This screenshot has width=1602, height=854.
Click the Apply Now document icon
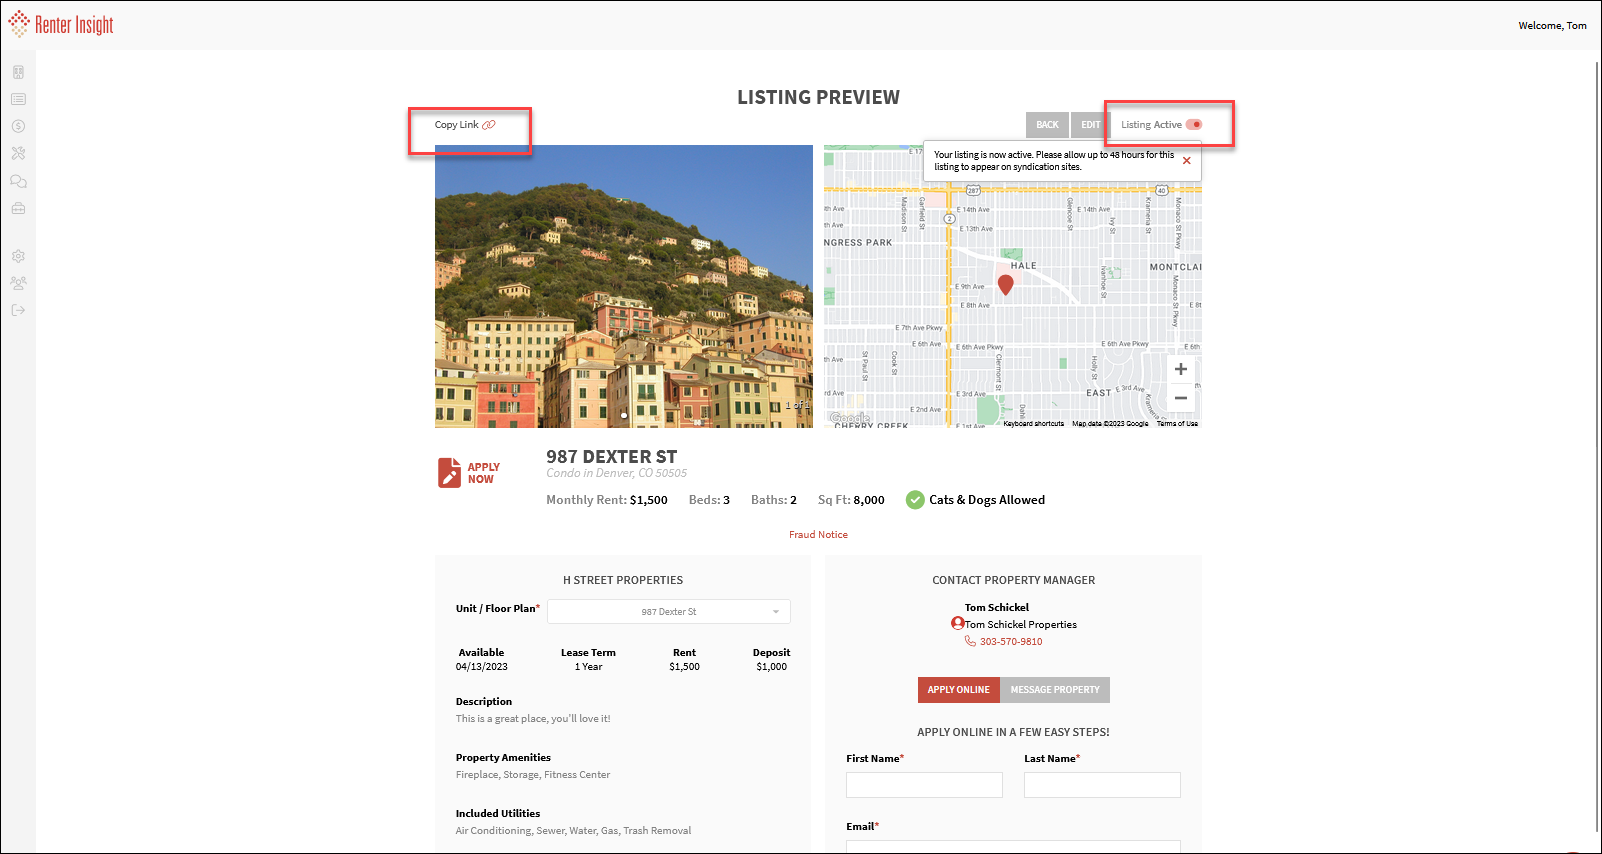(449, 472)
